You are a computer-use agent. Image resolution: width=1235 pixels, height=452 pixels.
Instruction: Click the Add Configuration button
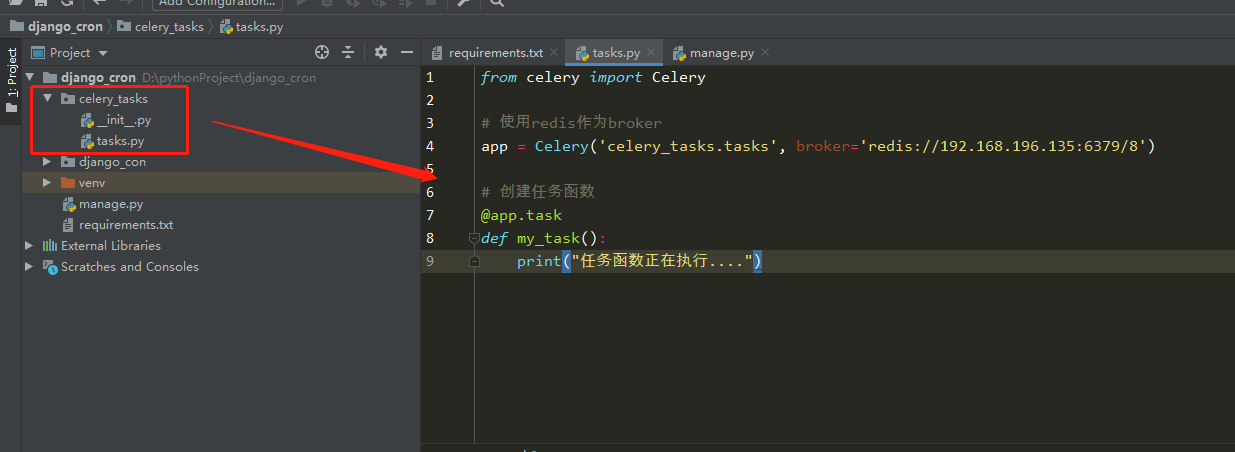click(x=216, y=3)
